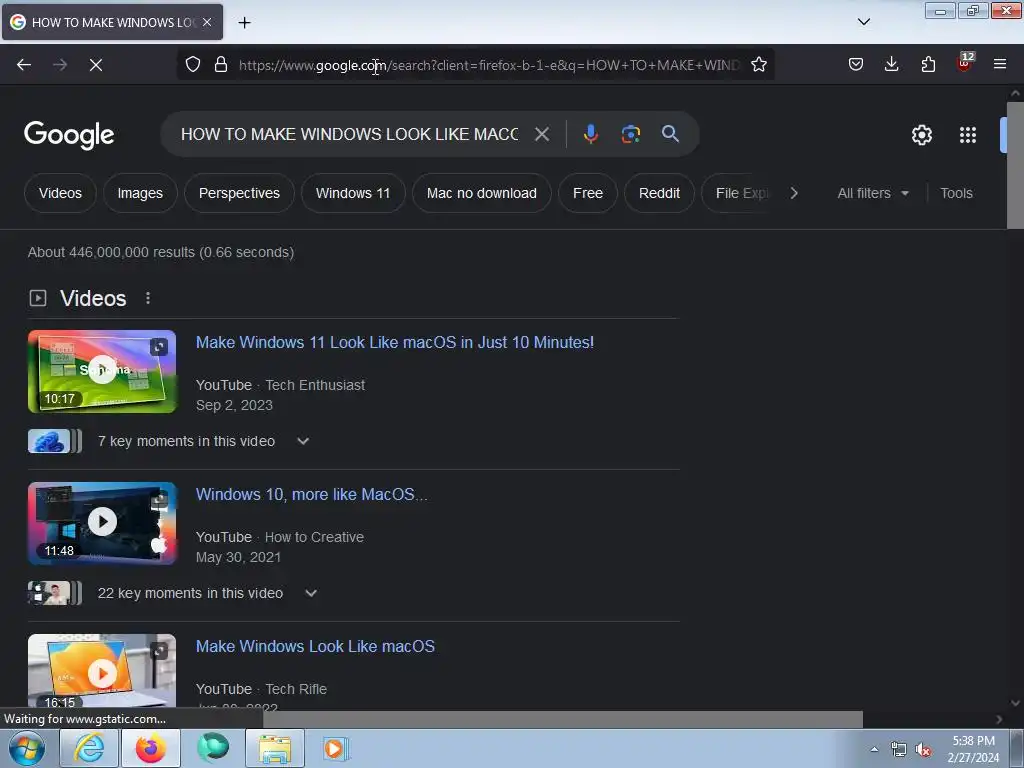1024x768 pixels.
Task: Go back with the browser back arrow
Action: coord(24,65)
